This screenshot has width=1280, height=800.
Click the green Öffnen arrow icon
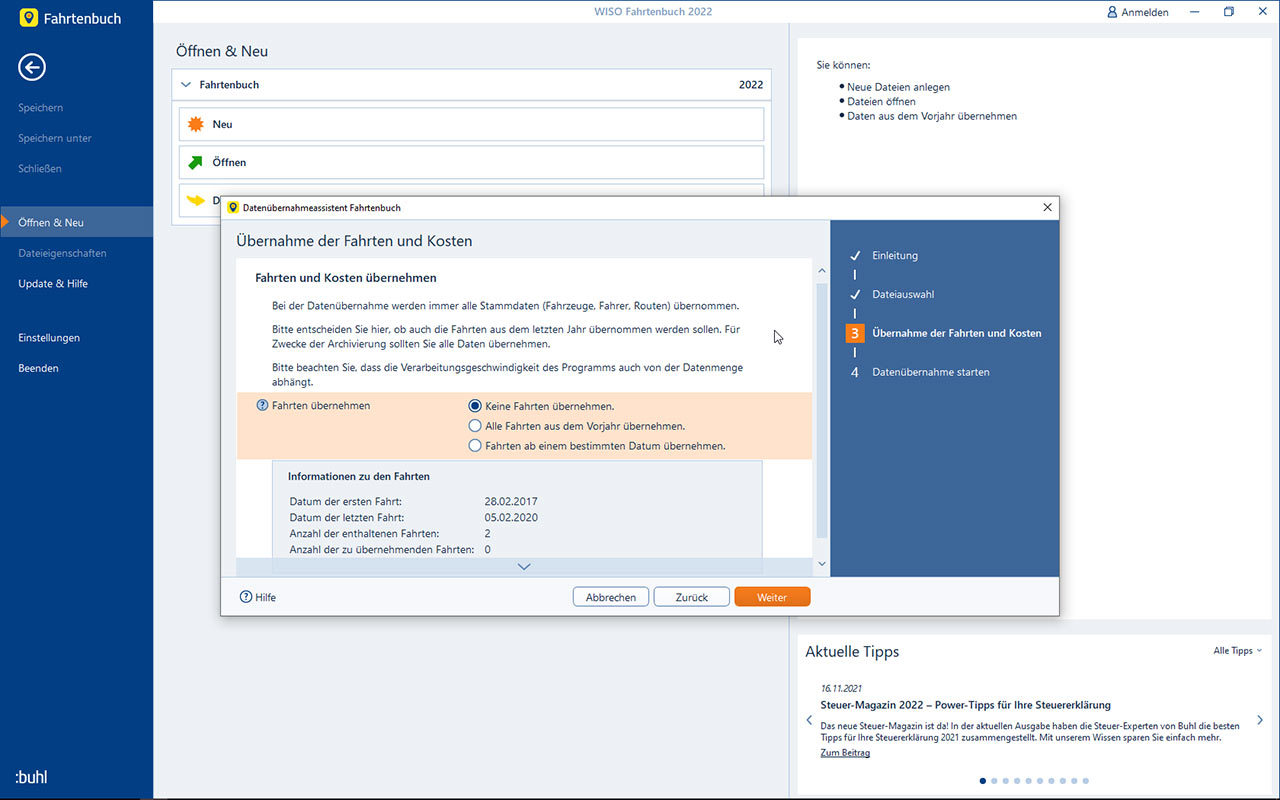point(196,162)
